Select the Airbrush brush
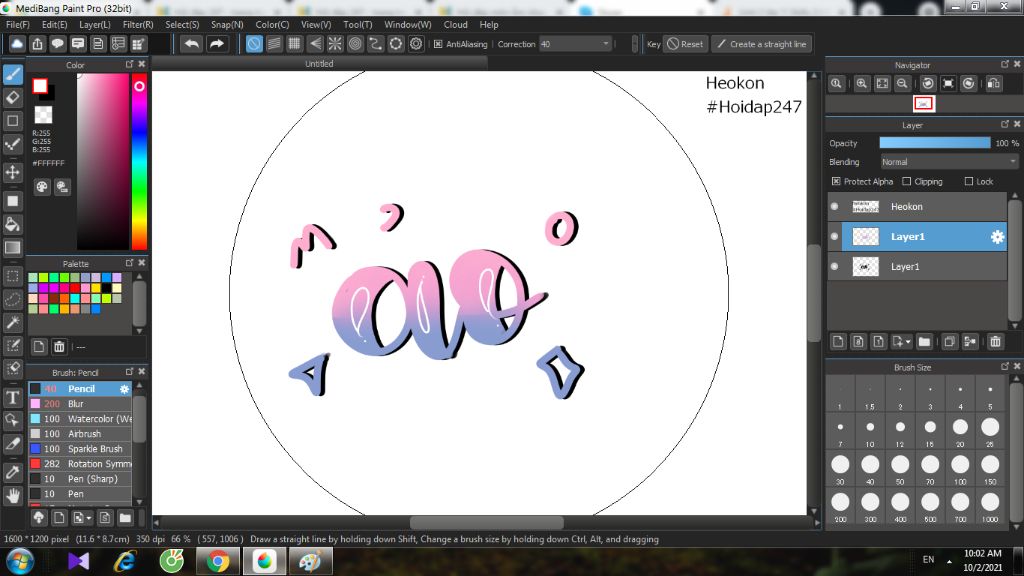 pos(80,434)
